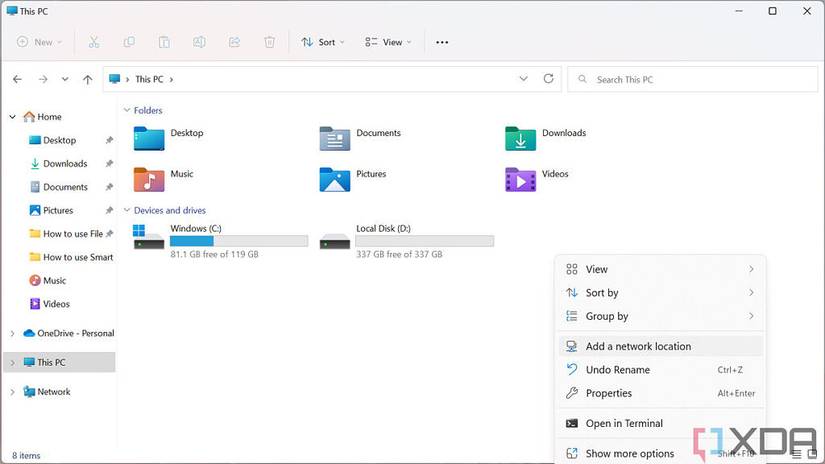The height and width of the screenshot is (464, 825).
Task: Click the Delete trash icon
Action: coord(269,42)
